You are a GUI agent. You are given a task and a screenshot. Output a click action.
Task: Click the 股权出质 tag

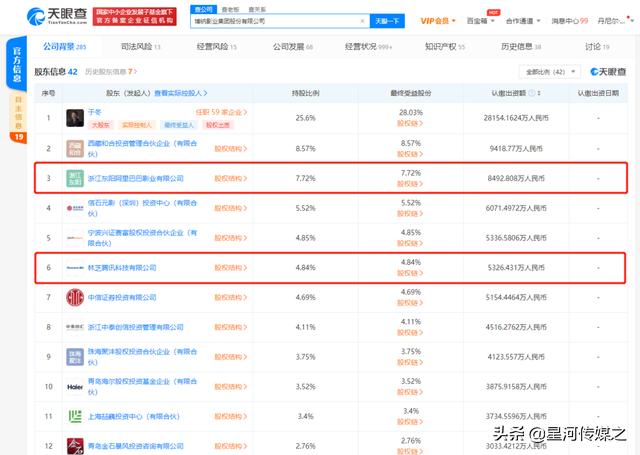(218, 125)
